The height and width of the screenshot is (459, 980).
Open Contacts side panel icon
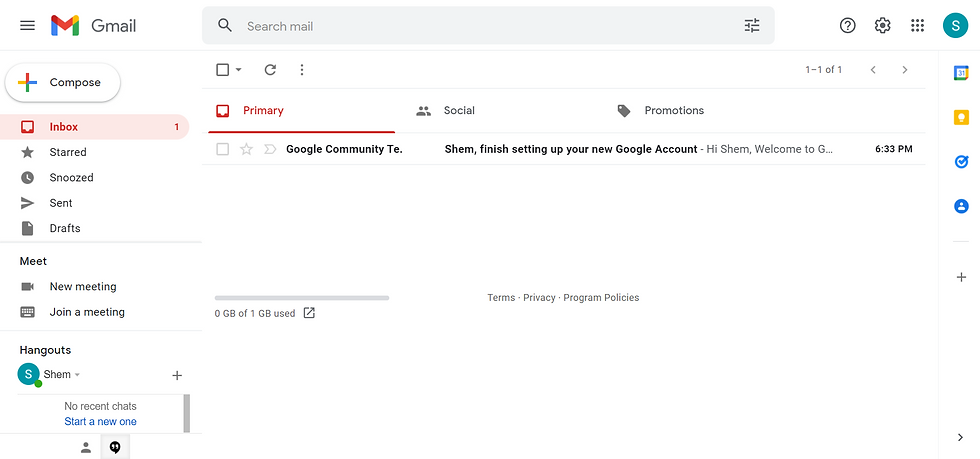coord(961,206)
